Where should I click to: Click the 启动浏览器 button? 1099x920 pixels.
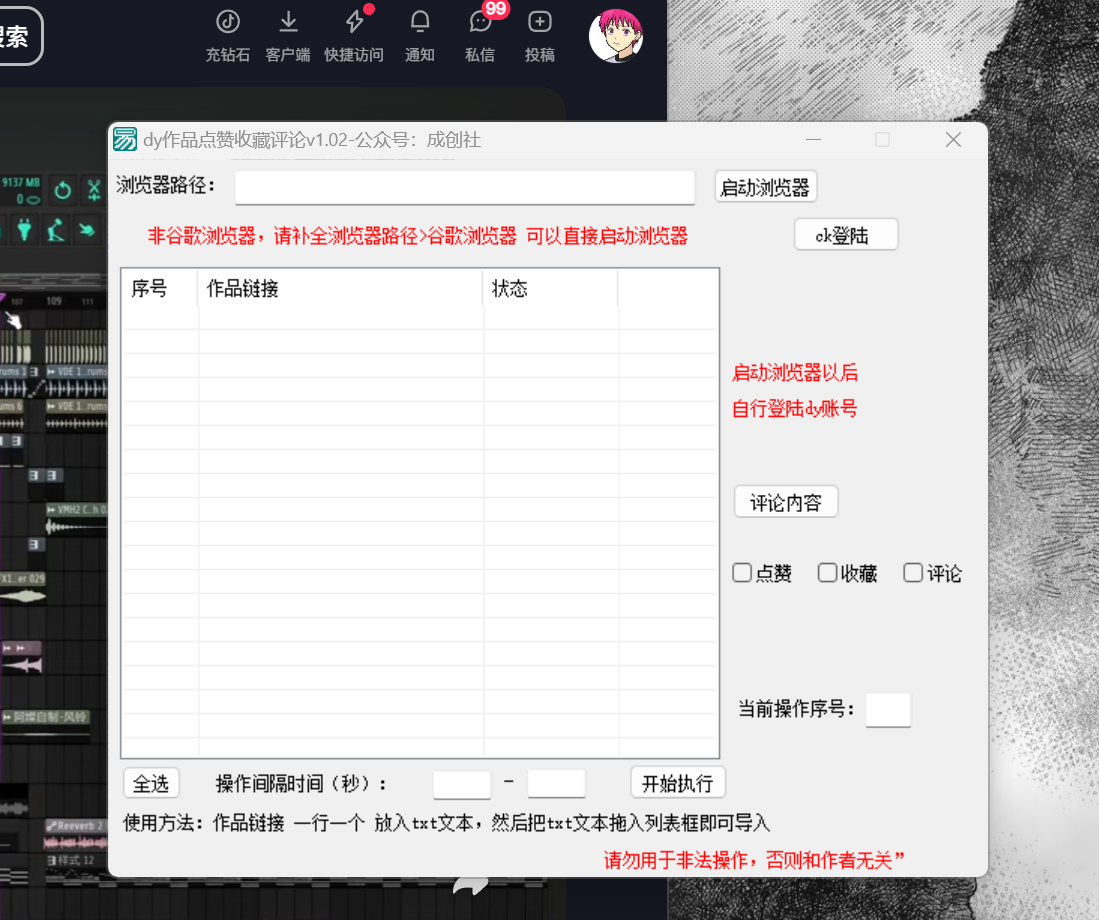pos(766,187)
